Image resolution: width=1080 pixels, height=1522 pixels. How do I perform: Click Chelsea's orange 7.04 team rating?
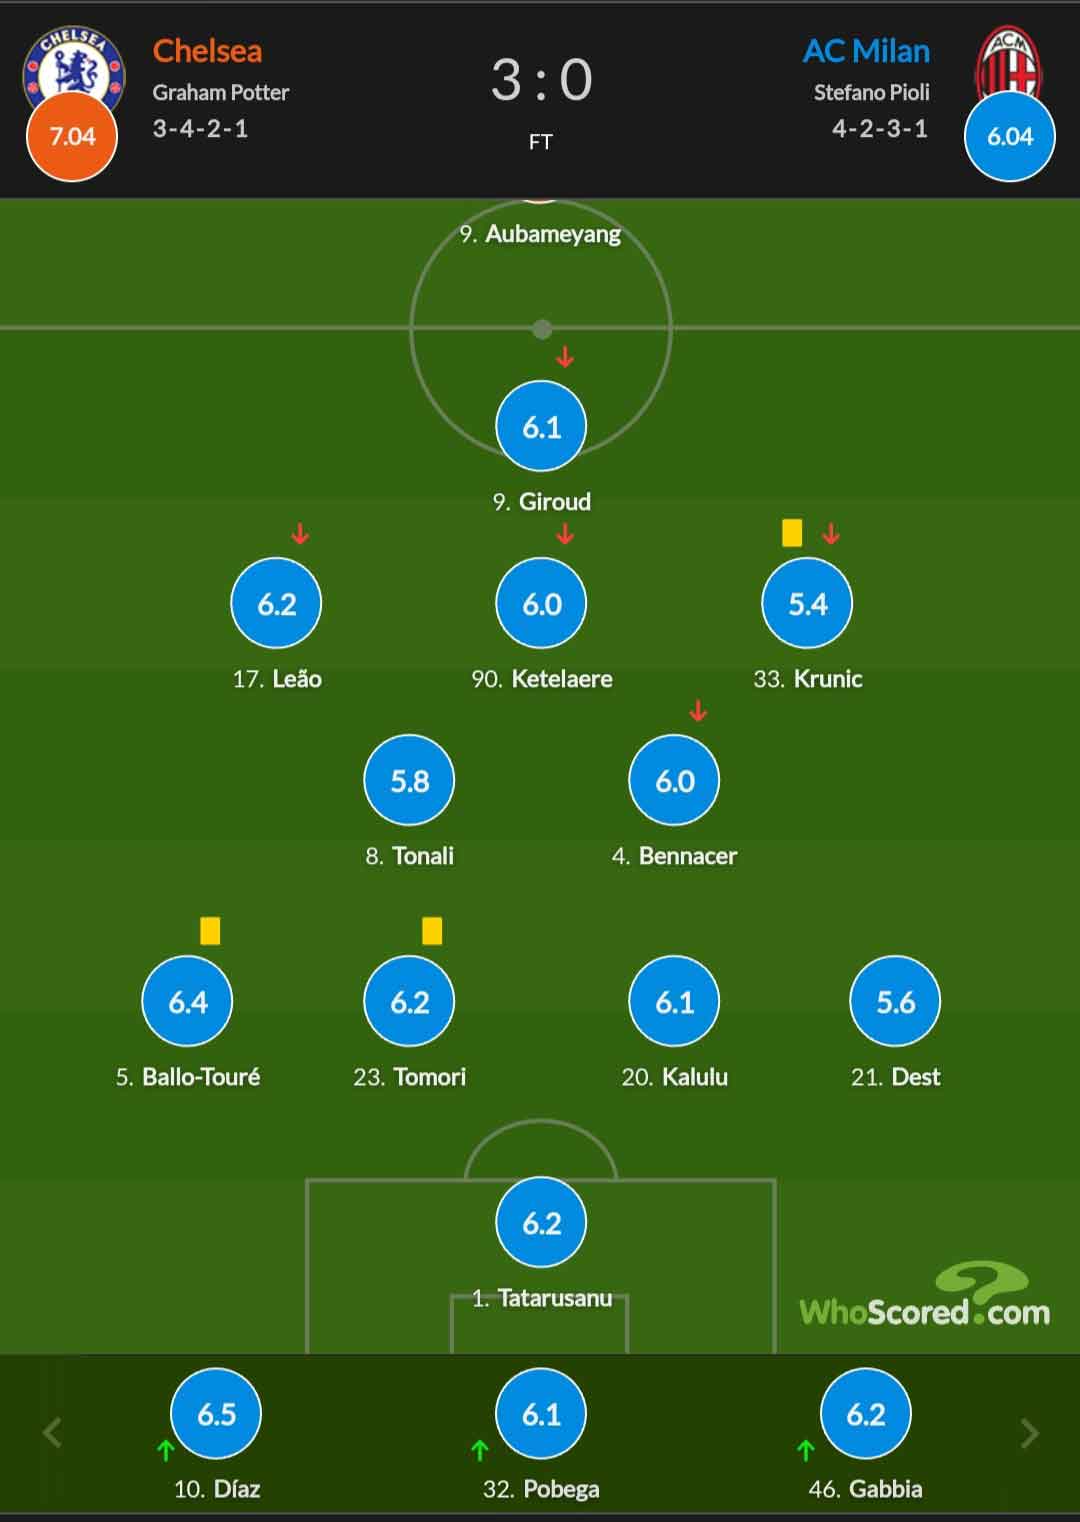(72, 136)
